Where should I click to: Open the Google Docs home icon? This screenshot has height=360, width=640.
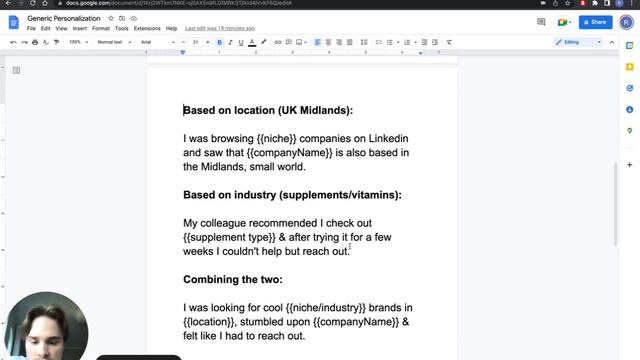[x=13, y=22]
